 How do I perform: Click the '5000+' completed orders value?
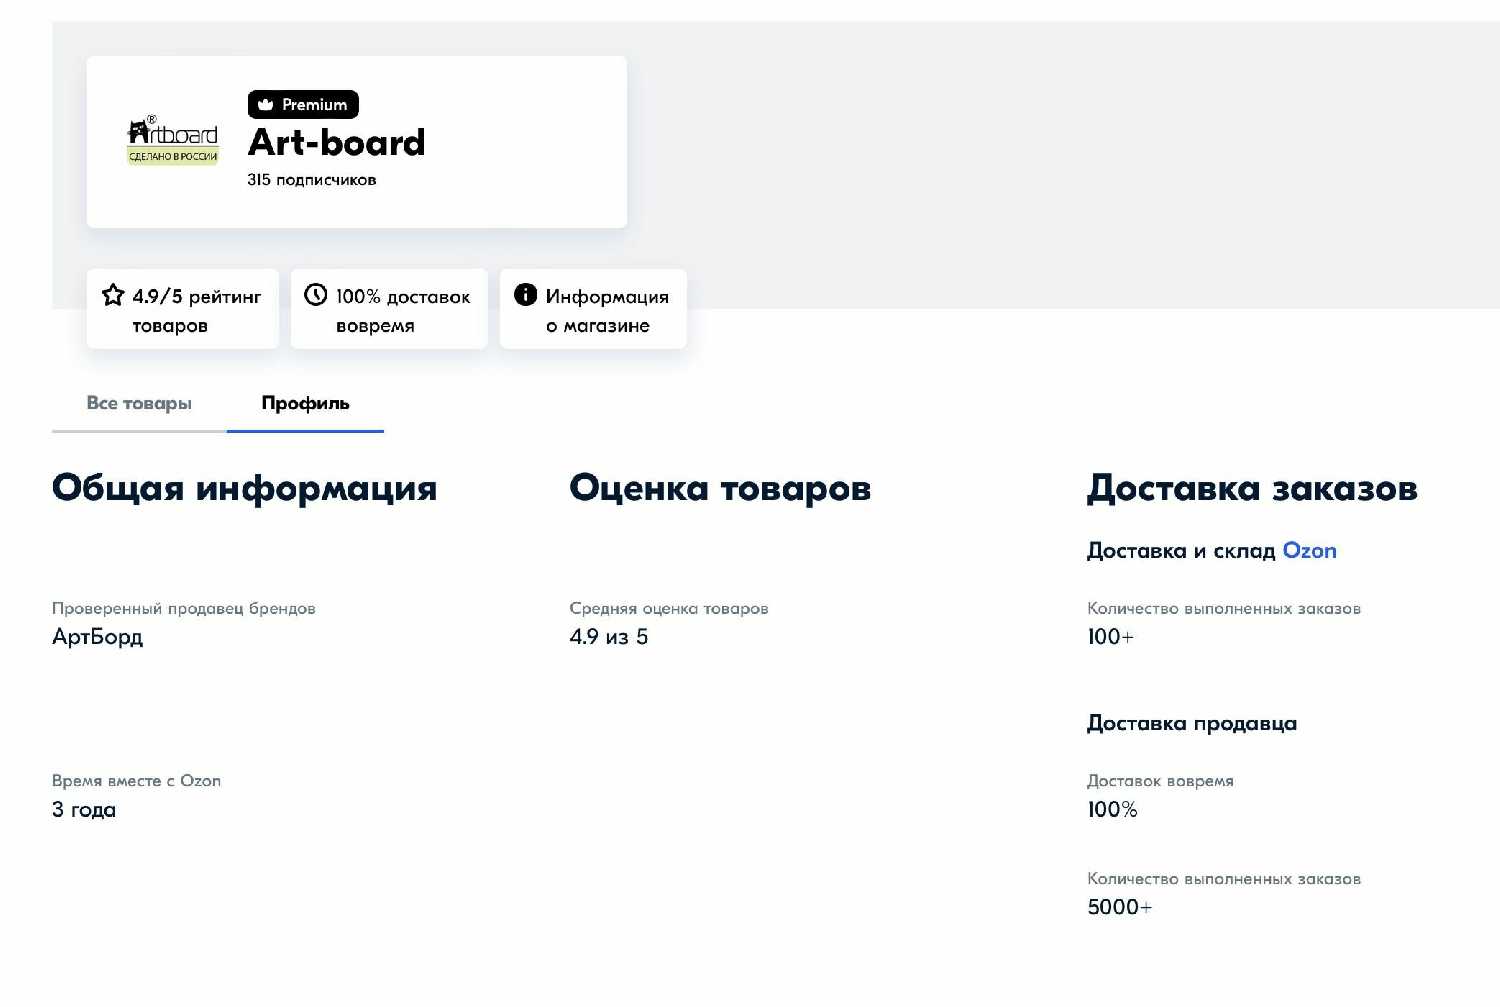click(x=1119, y=907)
